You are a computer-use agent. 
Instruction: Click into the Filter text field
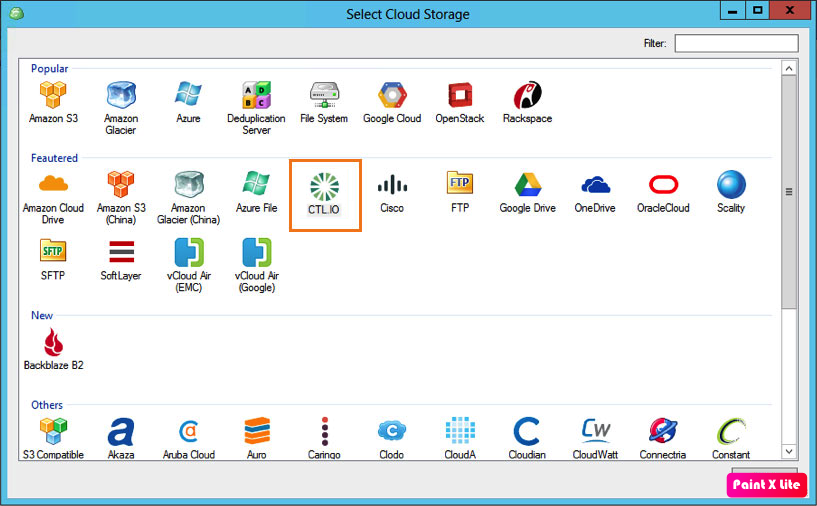tap(736, 43)
